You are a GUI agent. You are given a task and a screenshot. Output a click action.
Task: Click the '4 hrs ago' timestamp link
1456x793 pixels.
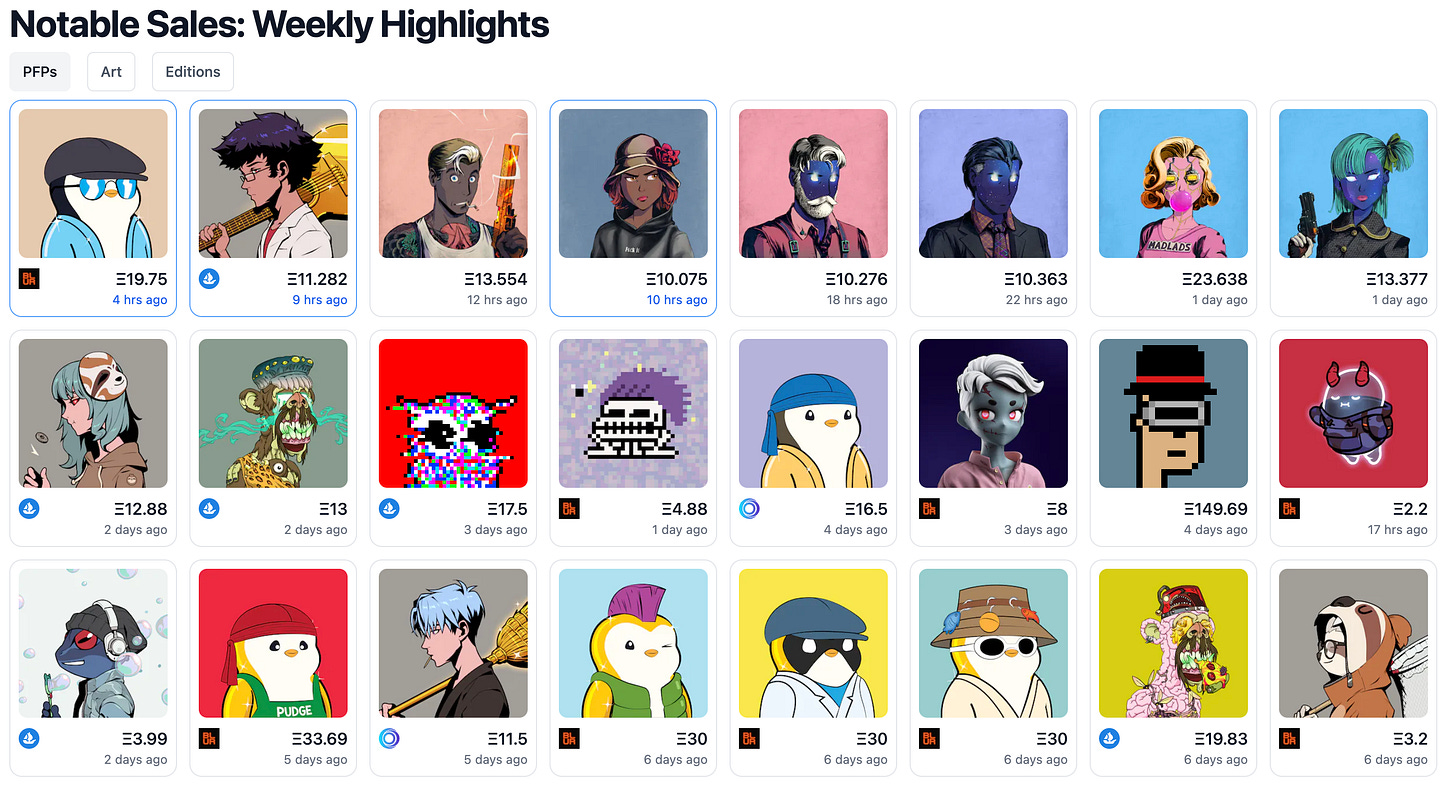point(140,300)
